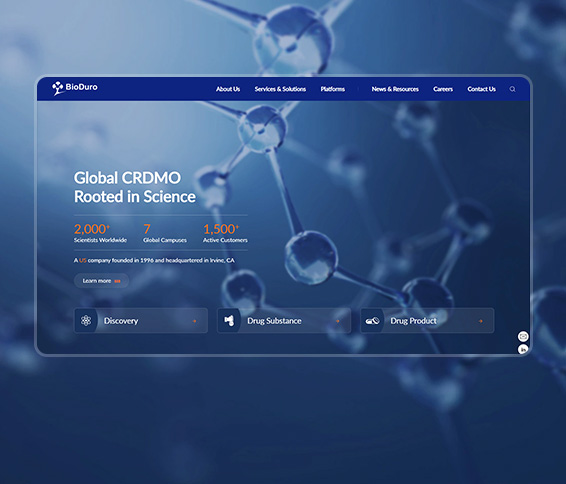
Task: Click the Drug Product pill icon
Action: coord(372,321)
